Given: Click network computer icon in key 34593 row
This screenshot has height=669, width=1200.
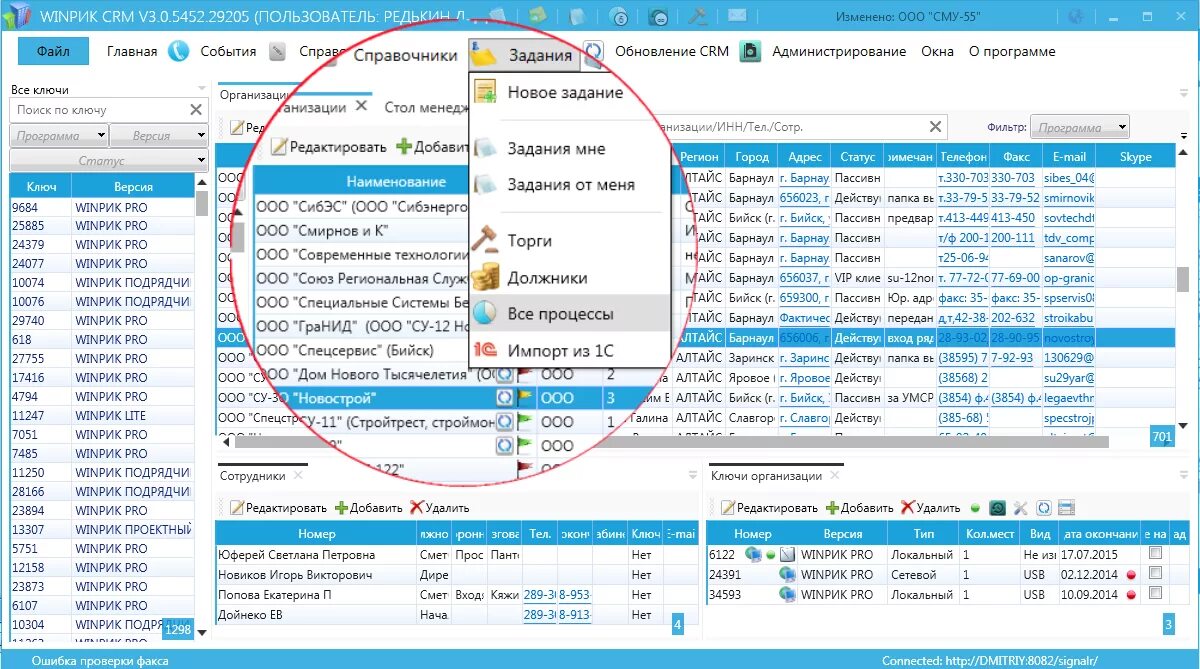Looking at the screenshot, I should coord(785,595).
